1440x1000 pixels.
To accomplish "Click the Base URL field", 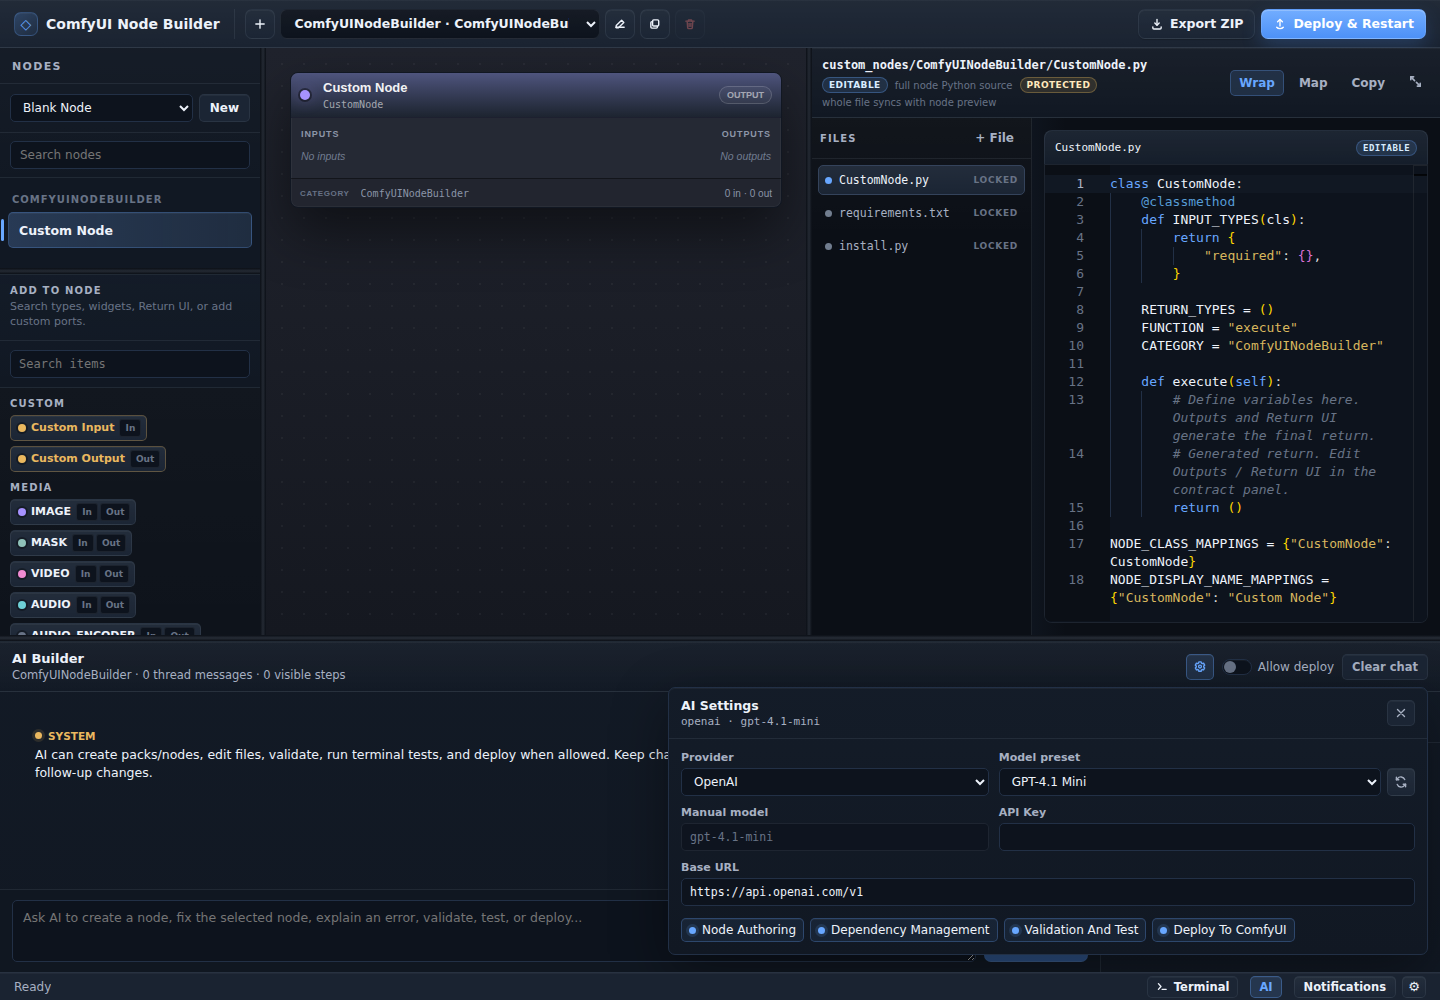I will [1047, 892].
